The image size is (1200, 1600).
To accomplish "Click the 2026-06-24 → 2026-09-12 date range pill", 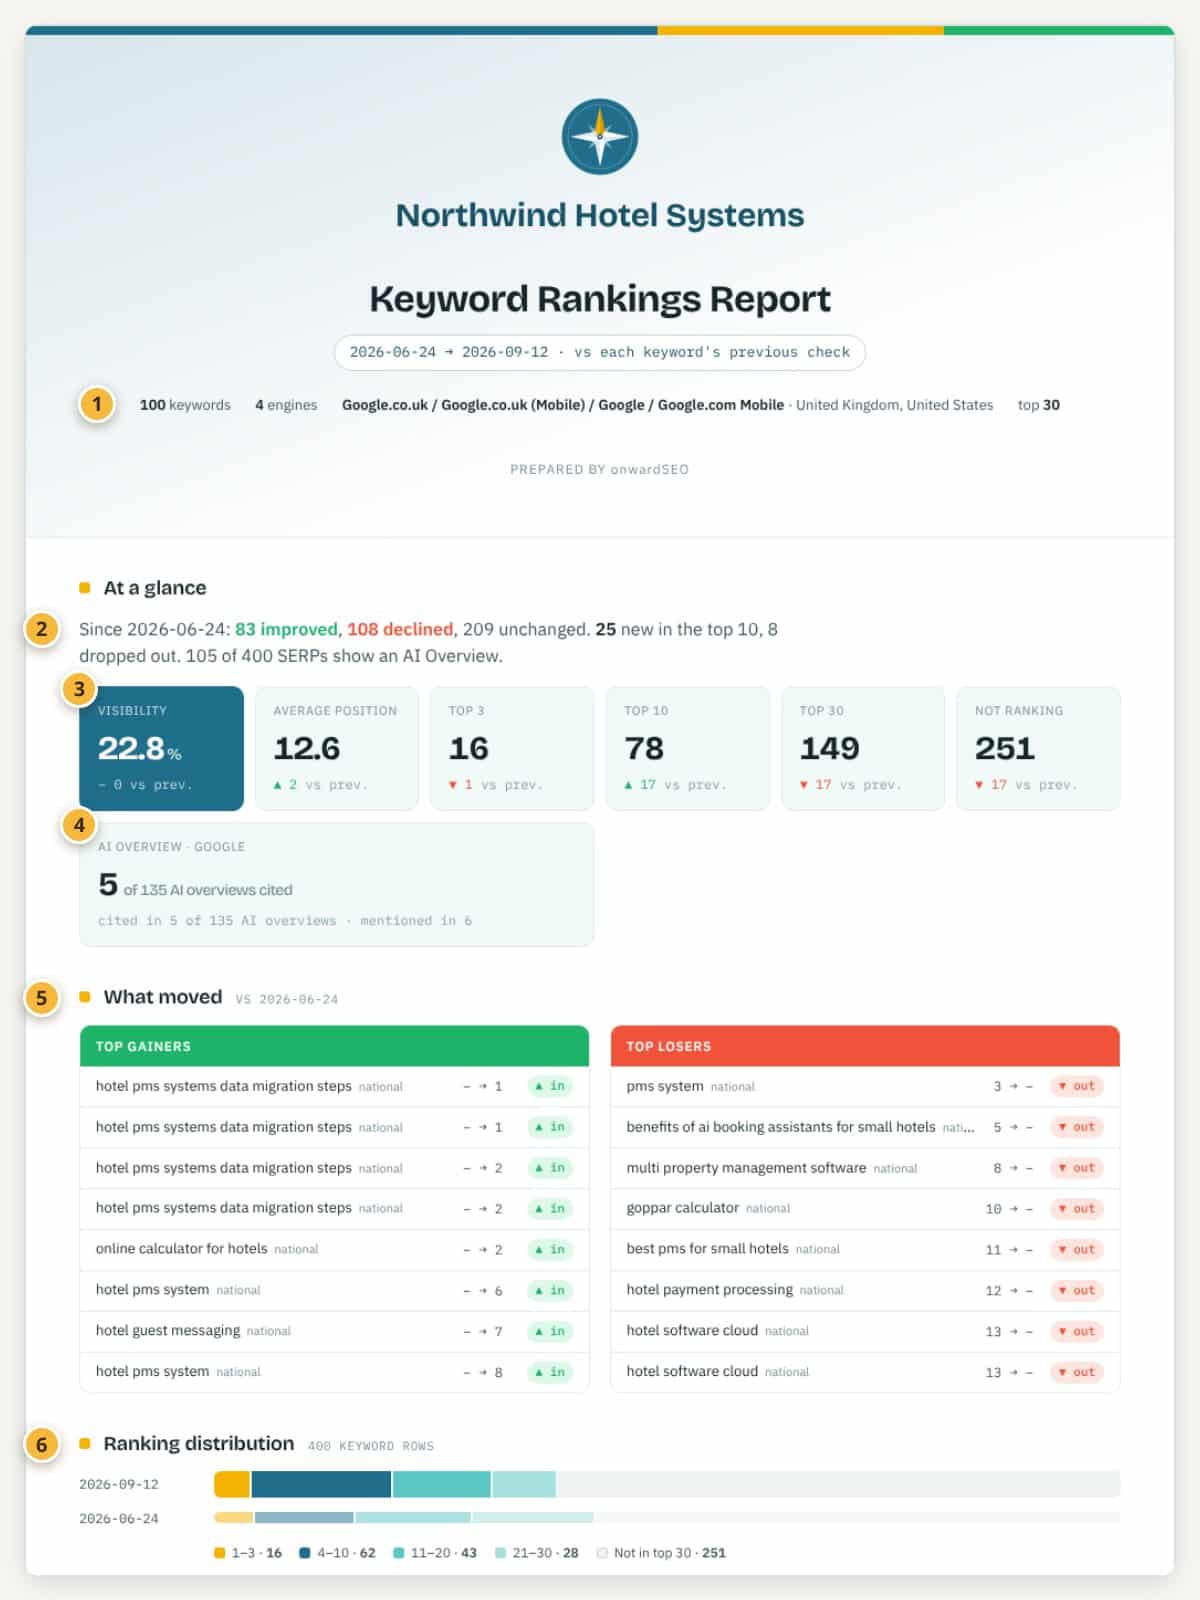I will (x=600, y=352).
